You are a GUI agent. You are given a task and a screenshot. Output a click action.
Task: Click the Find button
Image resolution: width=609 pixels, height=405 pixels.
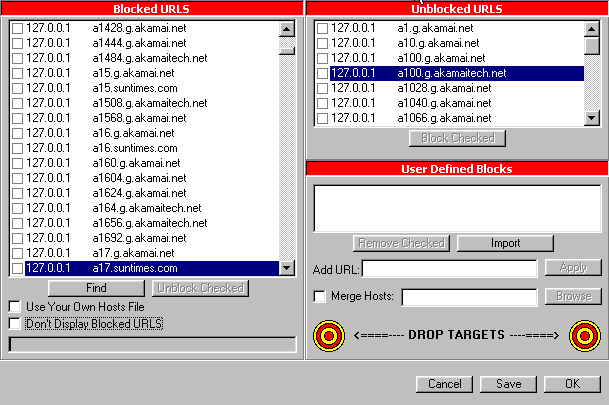click(x=96, y=288)
